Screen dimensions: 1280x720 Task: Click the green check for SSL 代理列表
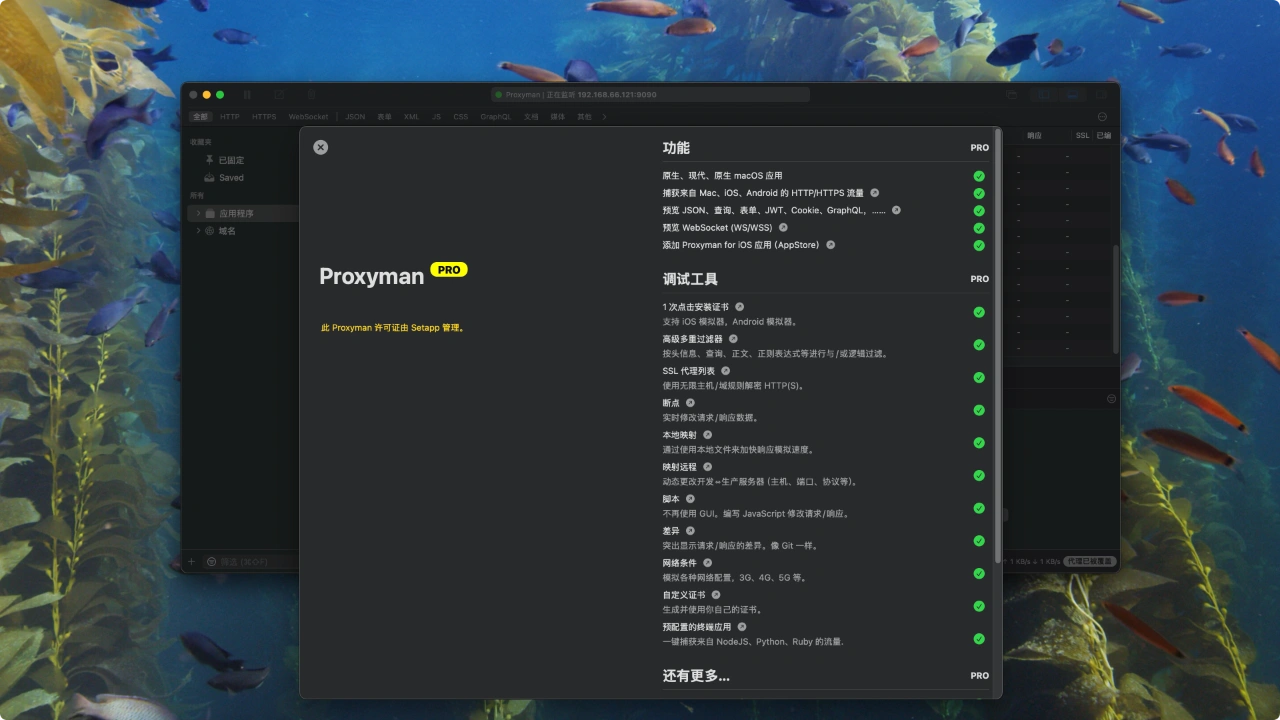(x=979, y=377)
